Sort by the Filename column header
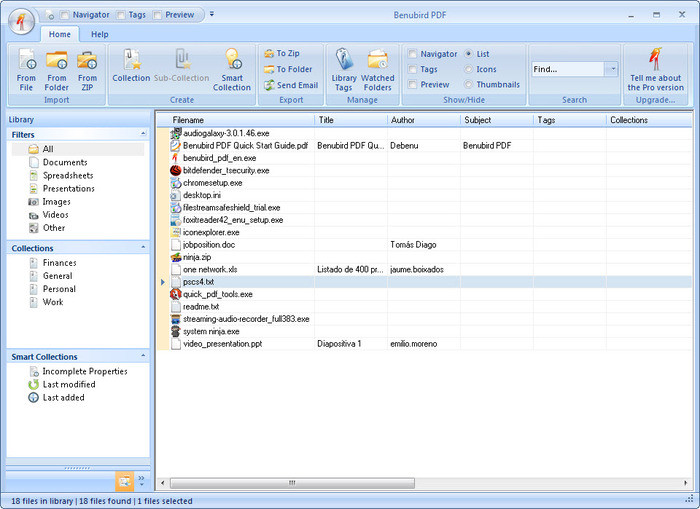 pos(242,120)
